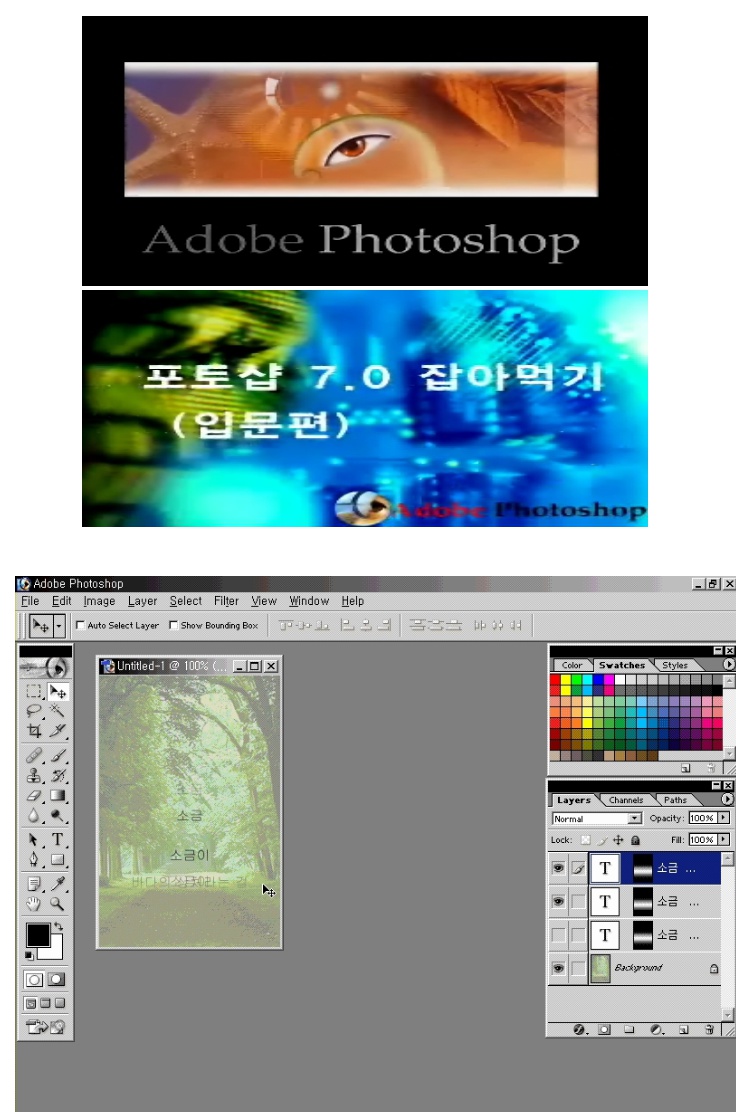This screenshot has height=1112, width=736.
Task: Enable the Show Bounding Box checkbox
Action: [173, 625]
